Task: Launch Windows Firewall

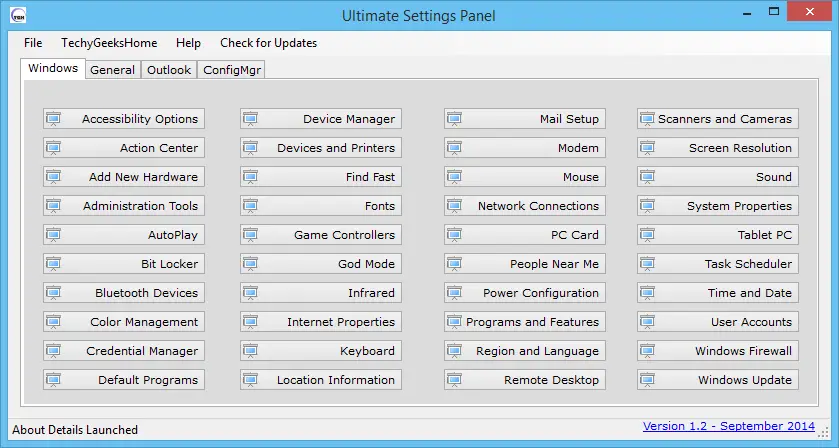Action: click(x=718, y=351)
